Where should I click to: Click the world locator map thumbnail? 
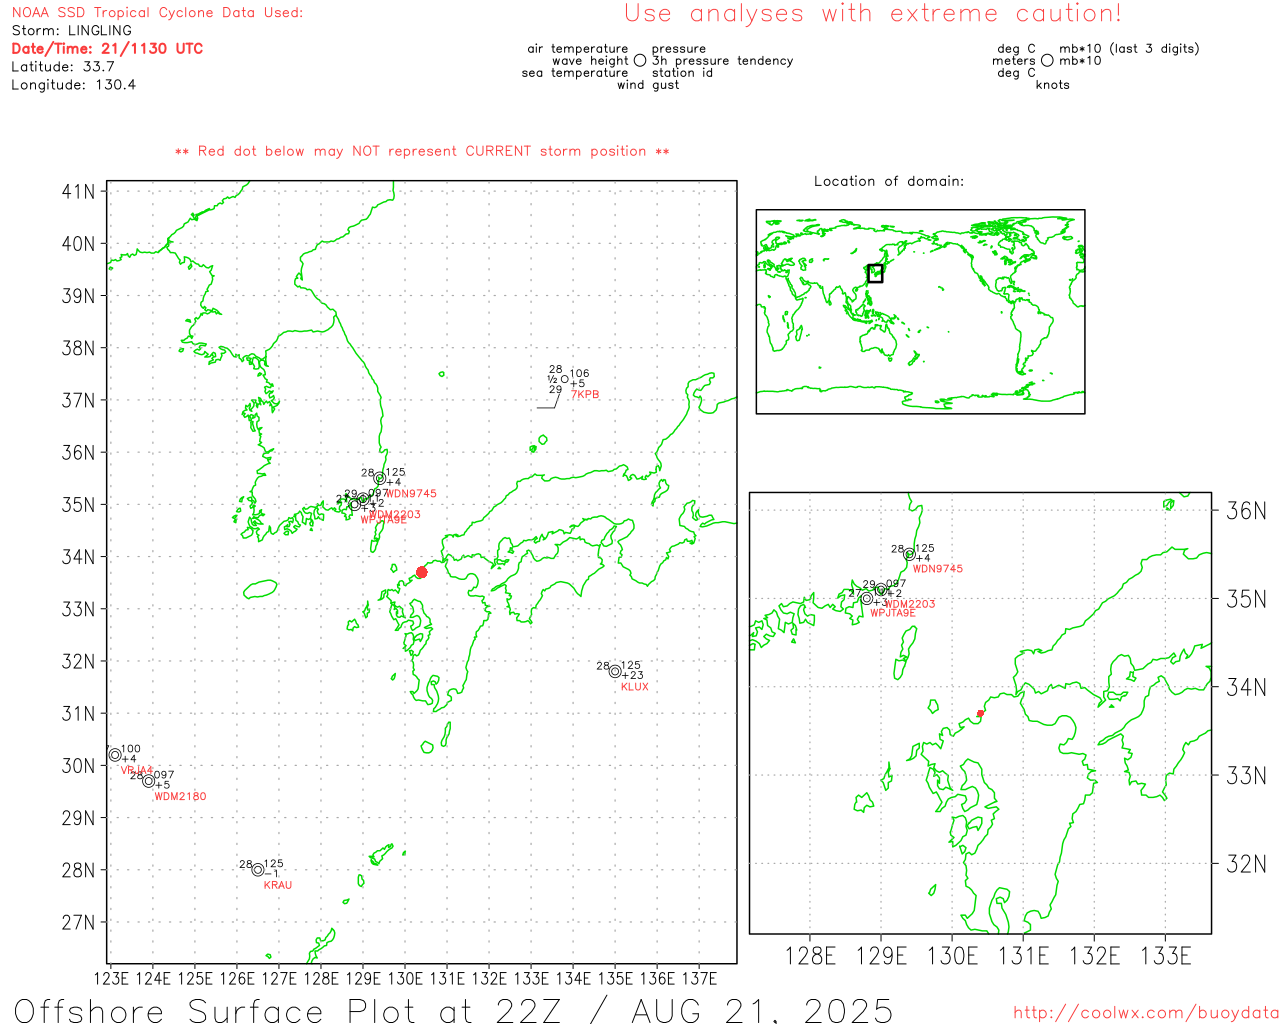coord(920,311)
